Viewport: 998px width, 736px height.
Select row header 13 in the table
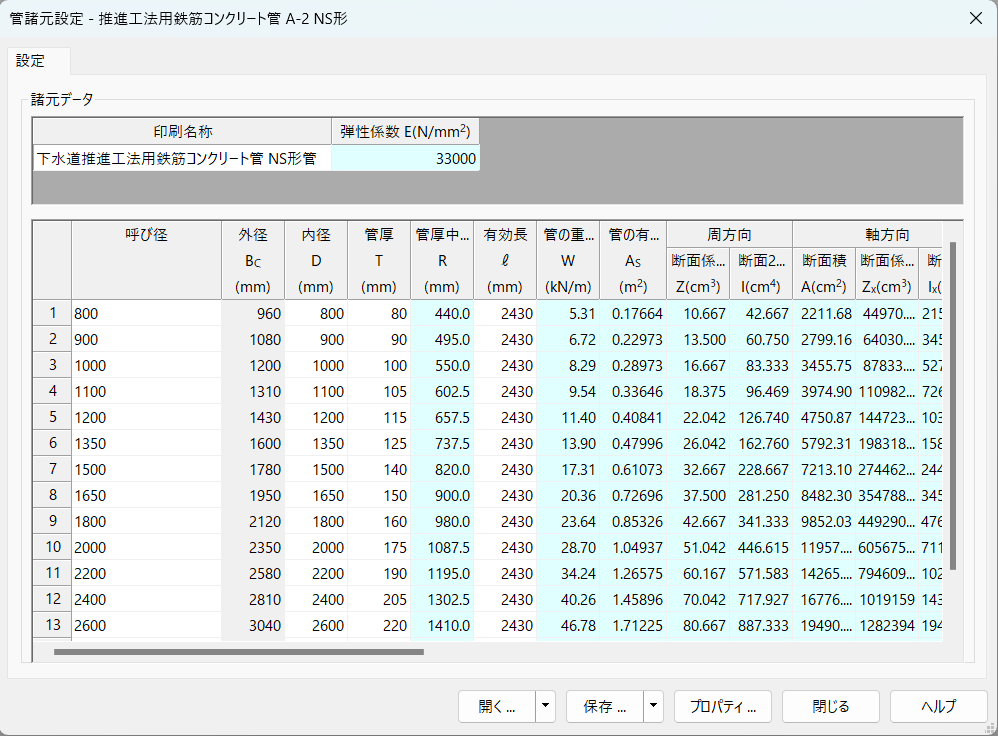pyautogui.click(x=52, y=625)
